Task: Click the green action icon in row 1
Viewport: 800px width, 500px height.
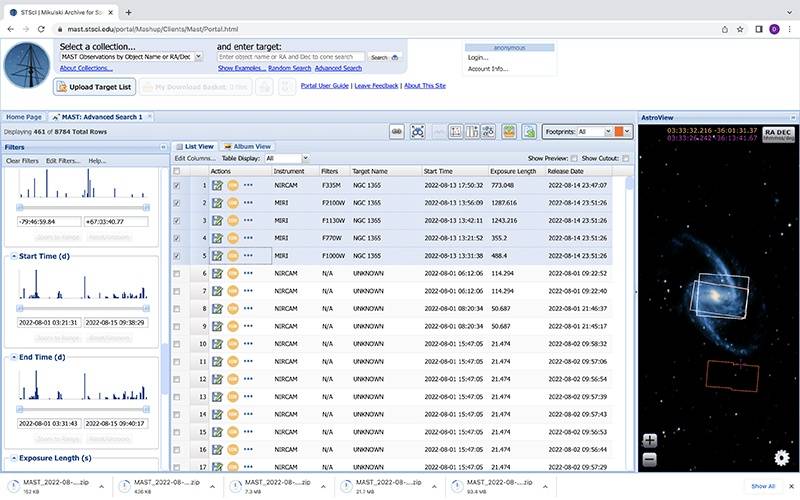Action: (217, 185)
